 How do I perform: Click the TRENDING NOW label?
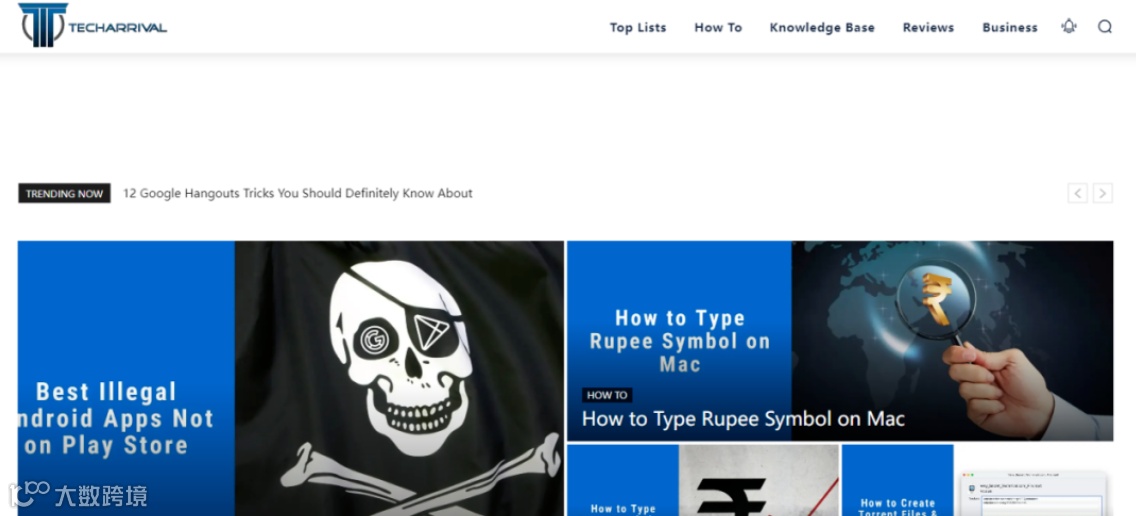point(64,194)
